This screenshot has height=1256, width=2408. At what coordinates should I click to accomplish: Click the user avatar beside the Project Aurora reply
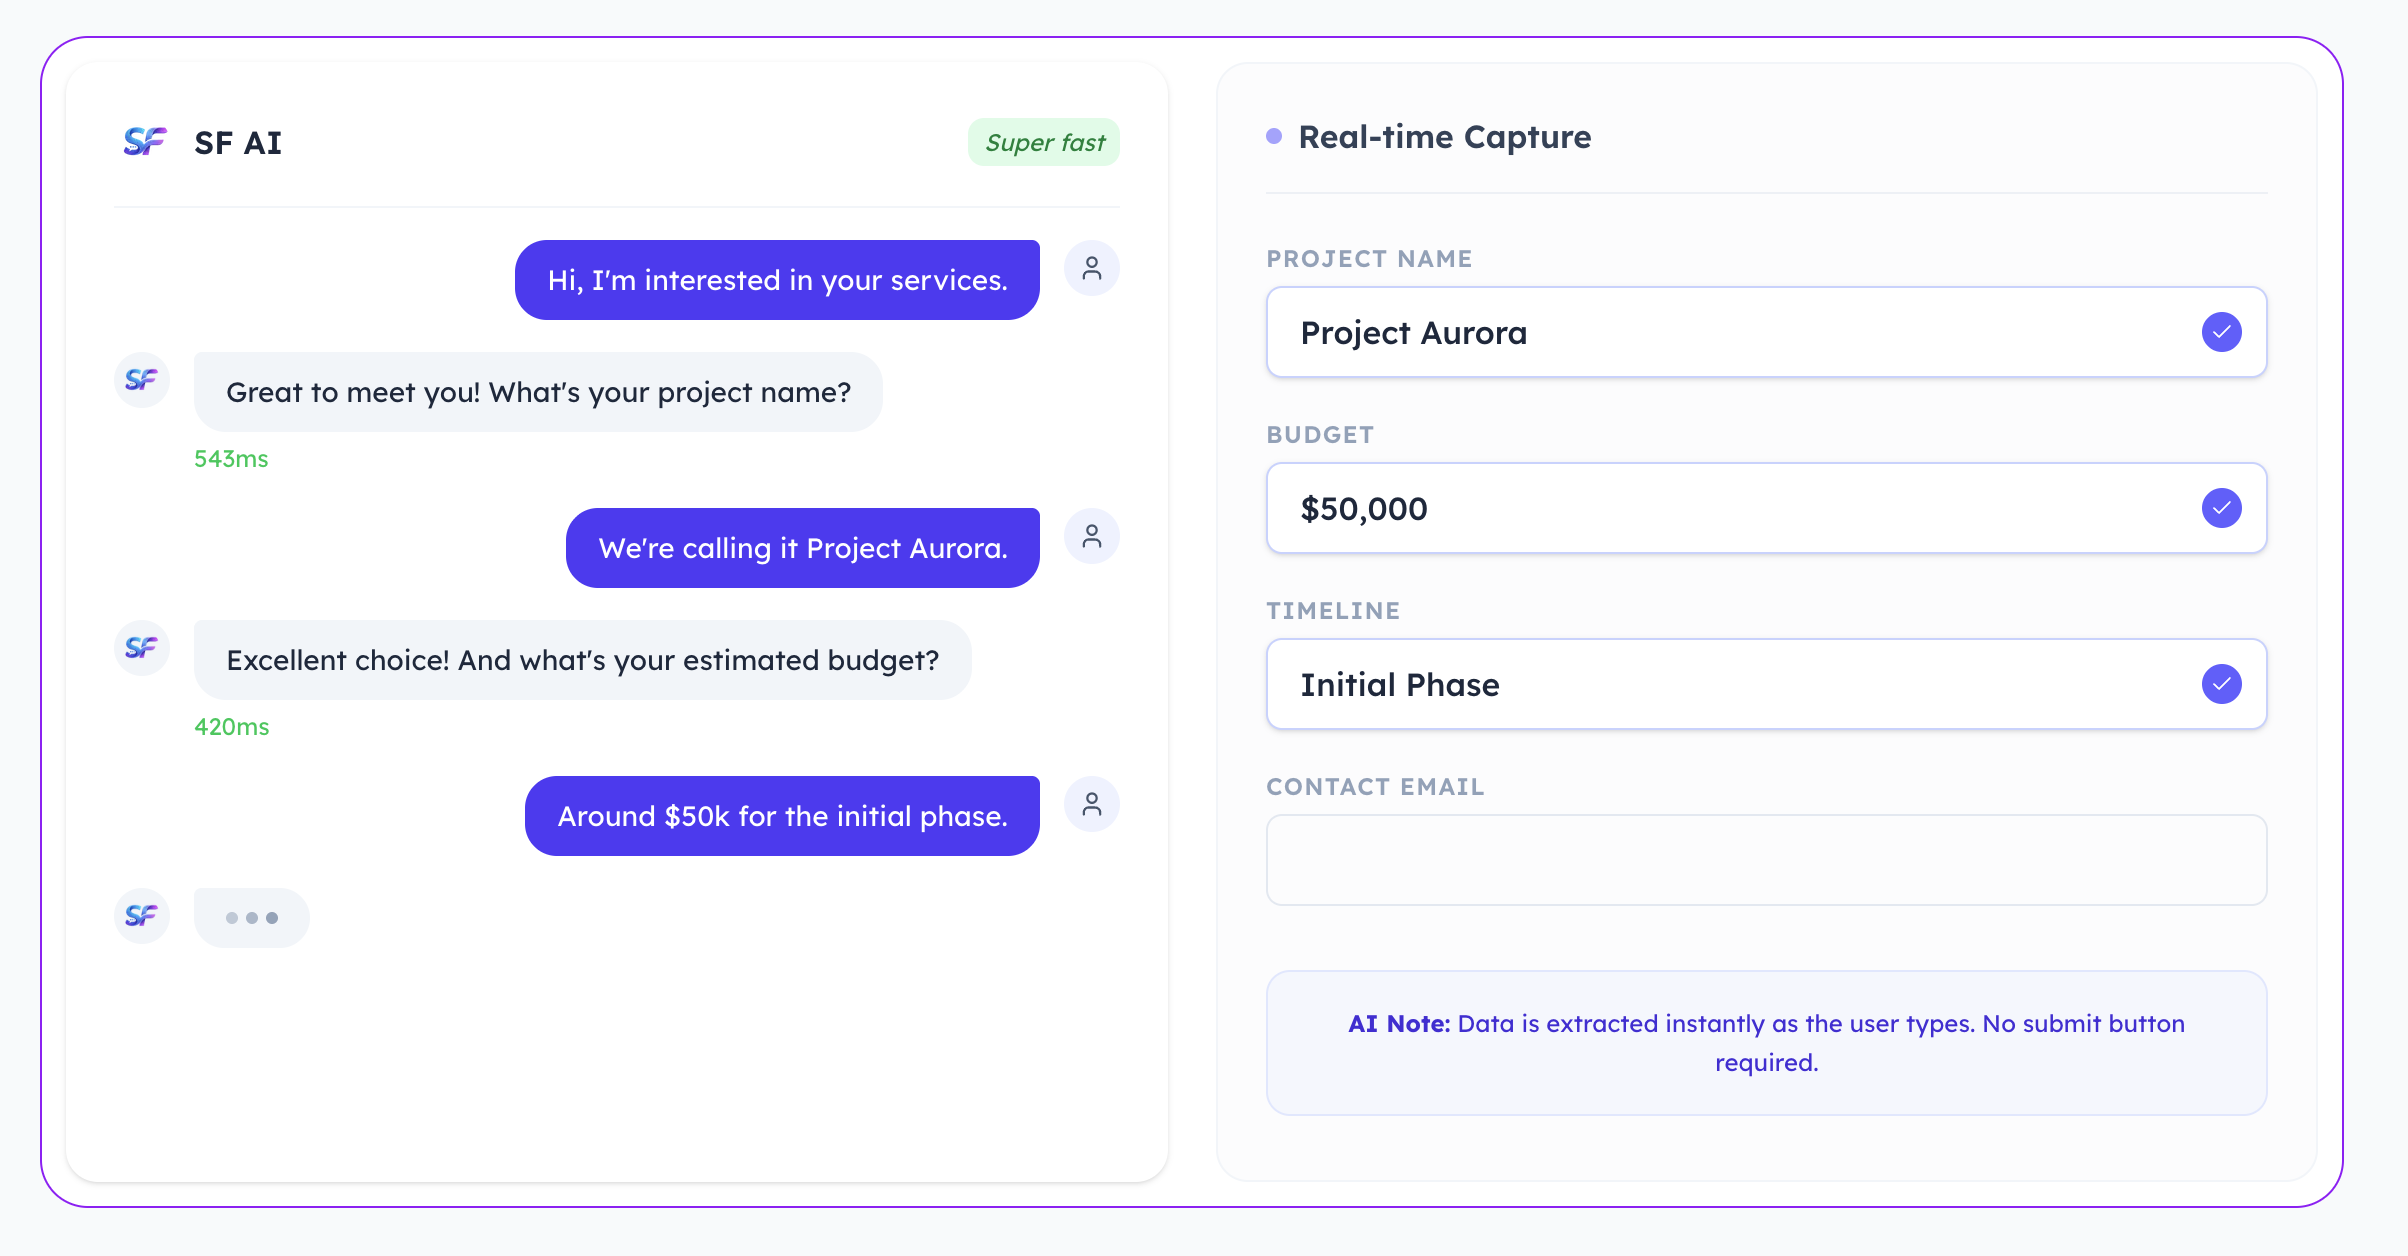1091,536
